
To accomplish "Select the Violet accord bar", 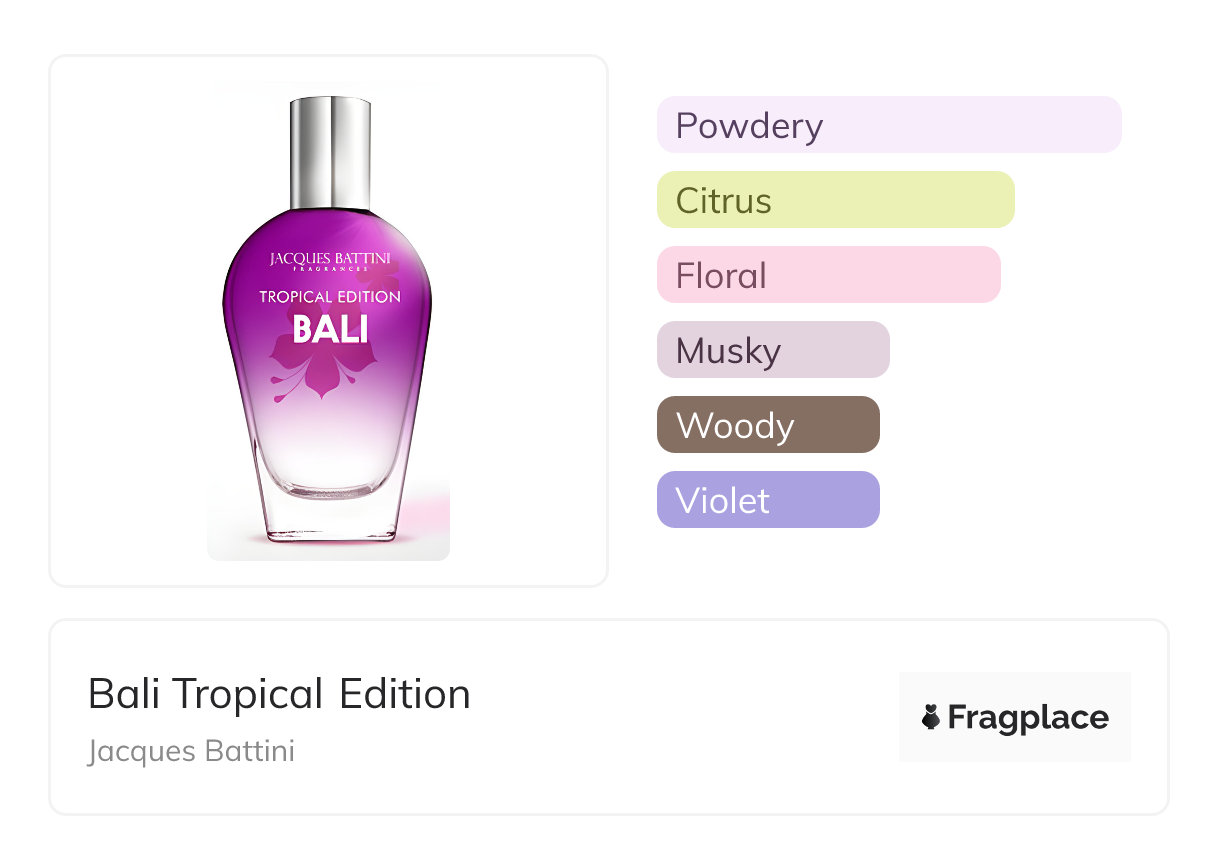I will pos(768,500).
